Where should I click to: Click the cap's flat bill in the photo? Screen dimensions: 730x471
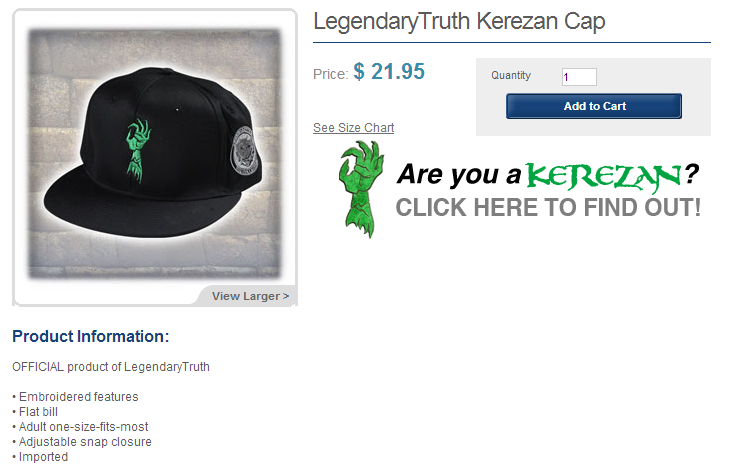(x=140, y=205)
